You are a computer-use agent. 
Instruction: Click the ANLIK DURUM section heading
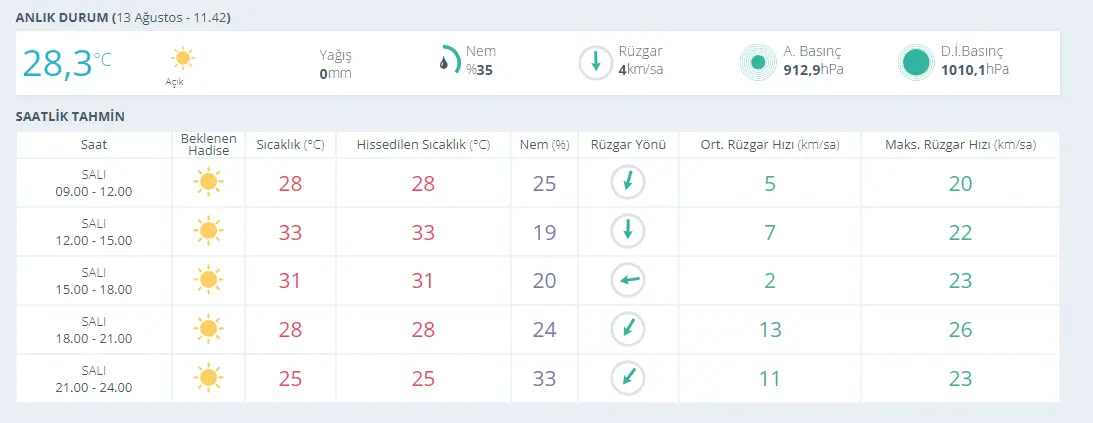point(62,18)
